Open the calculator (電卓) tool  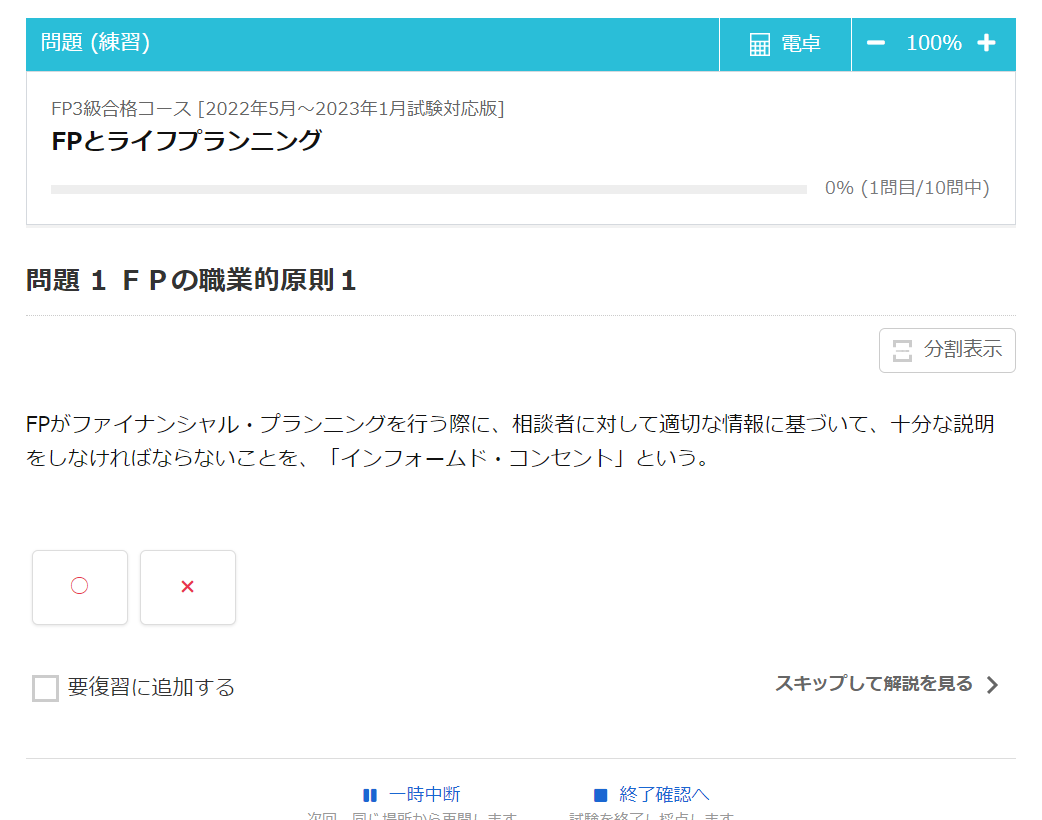(784, 43)
